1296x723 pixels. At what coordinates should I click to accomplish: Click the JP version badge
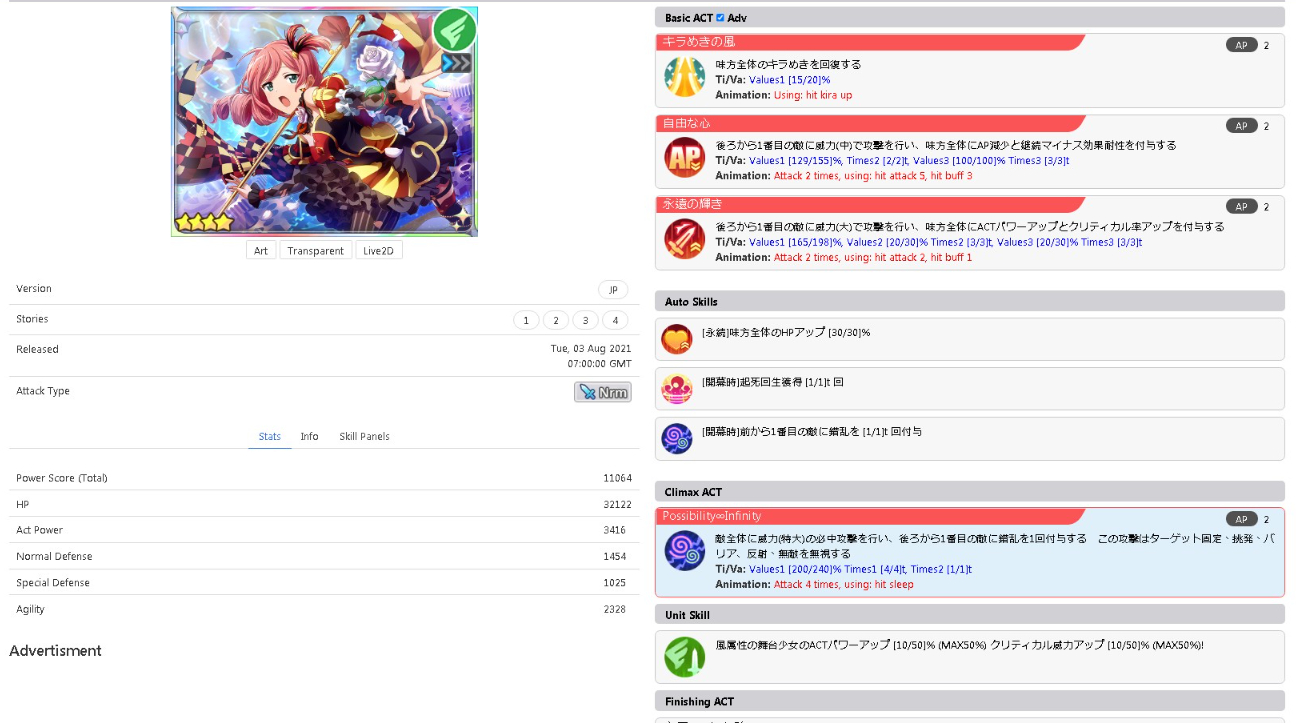(613, 290)
